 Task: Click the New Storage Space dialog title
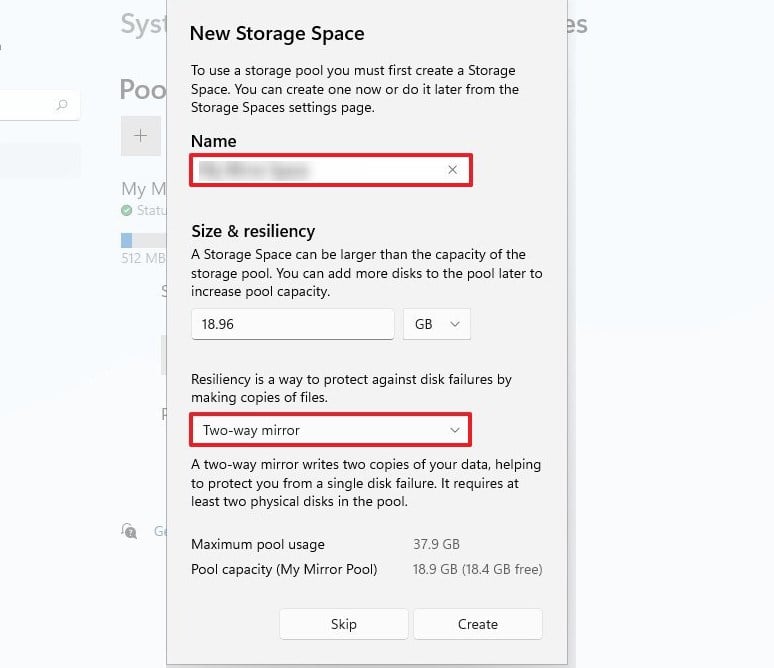[277, 34]
